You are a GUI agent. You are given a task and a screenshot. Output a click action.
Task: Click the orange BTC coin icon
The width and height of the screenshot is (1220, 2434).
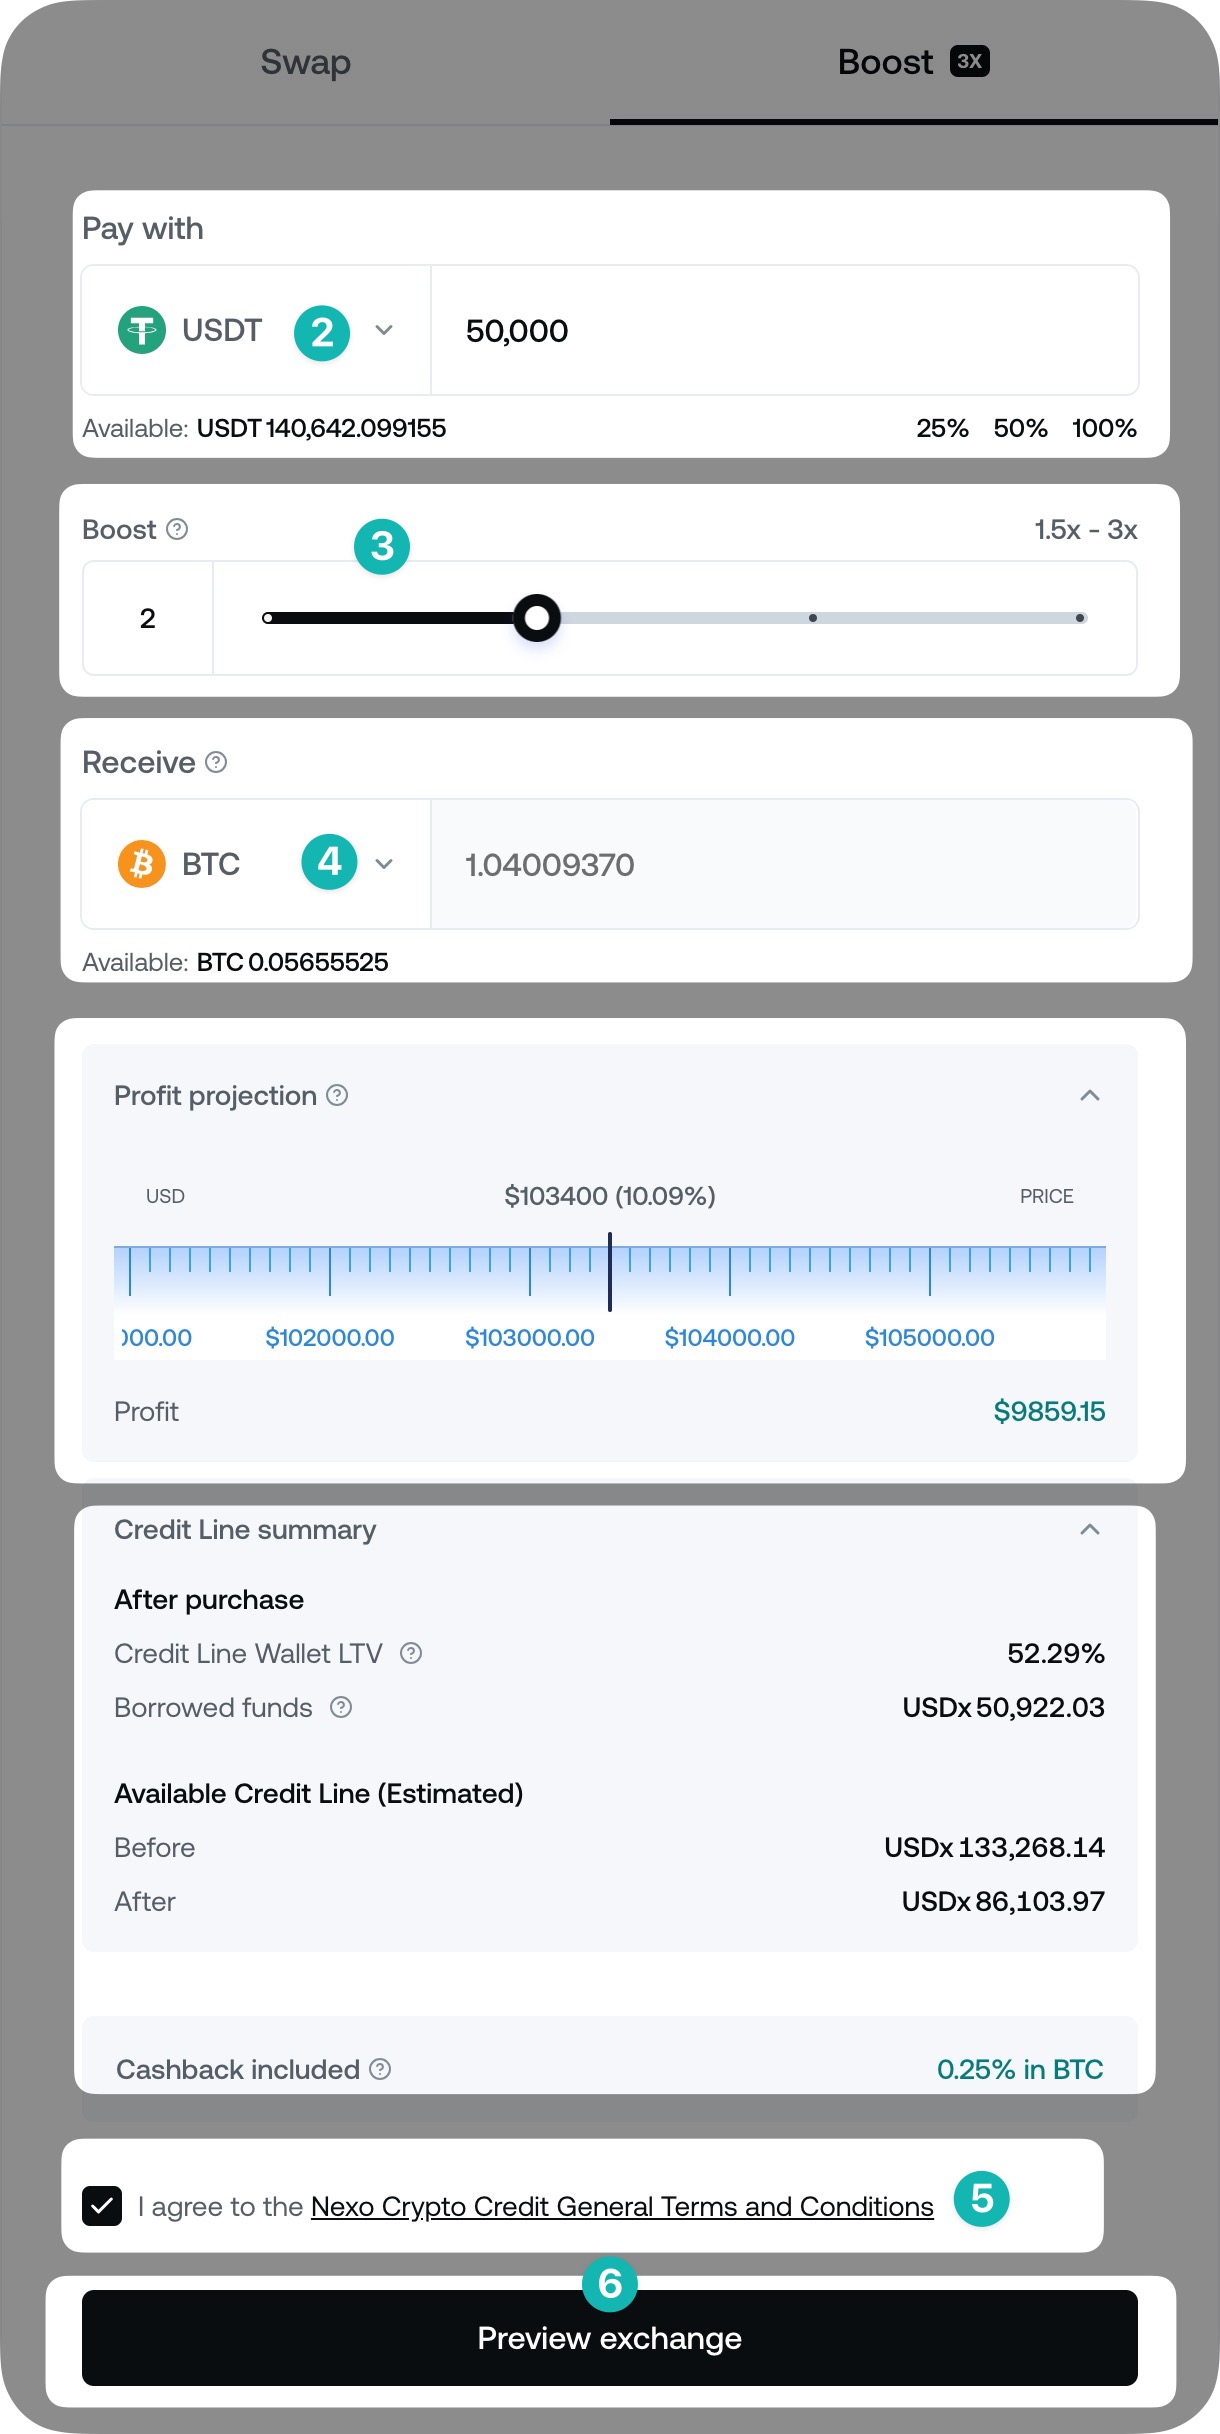point(142,863)
